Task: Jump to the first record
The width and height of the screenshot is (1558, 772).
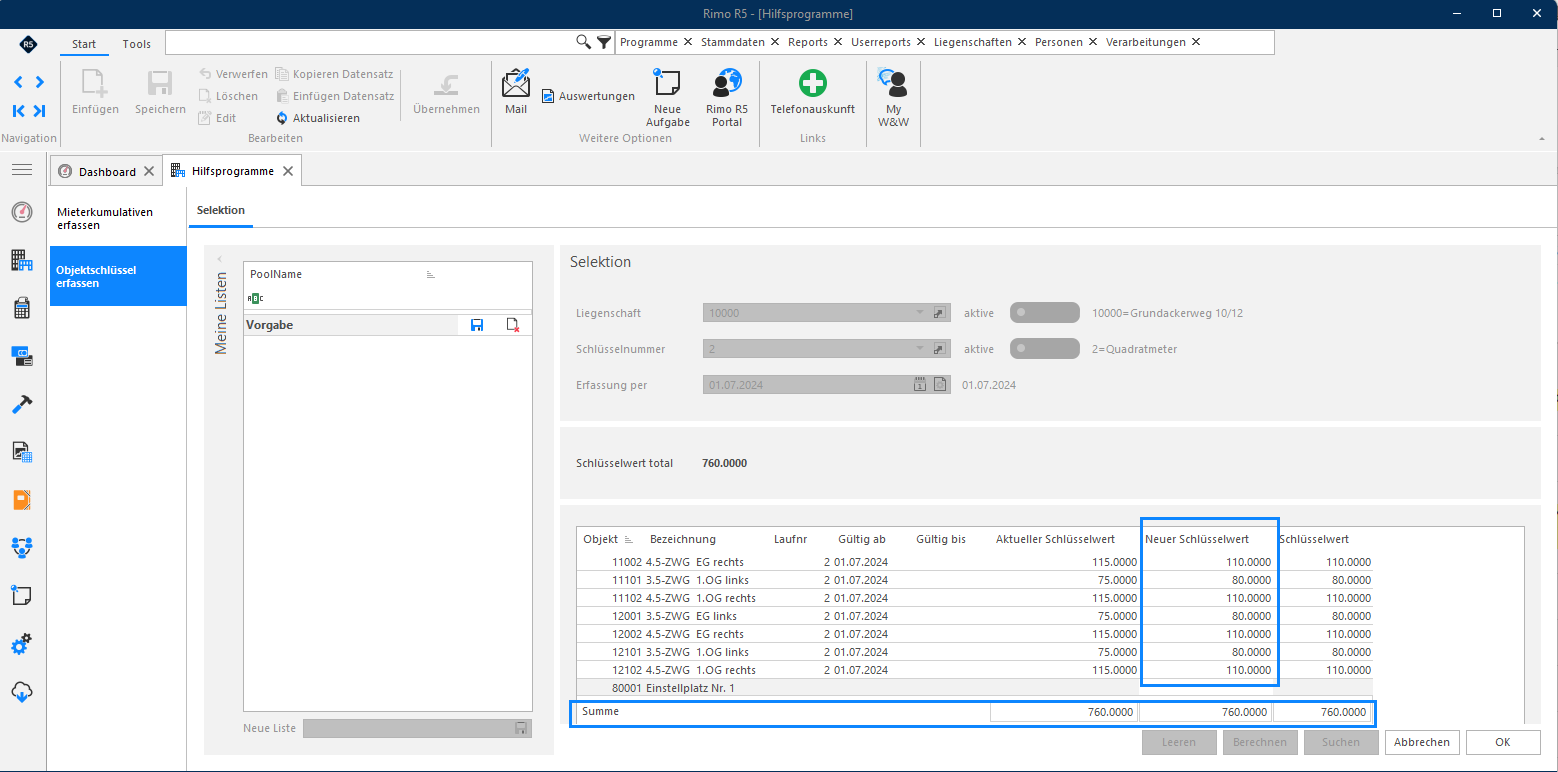Action: [x=18, y=111]
